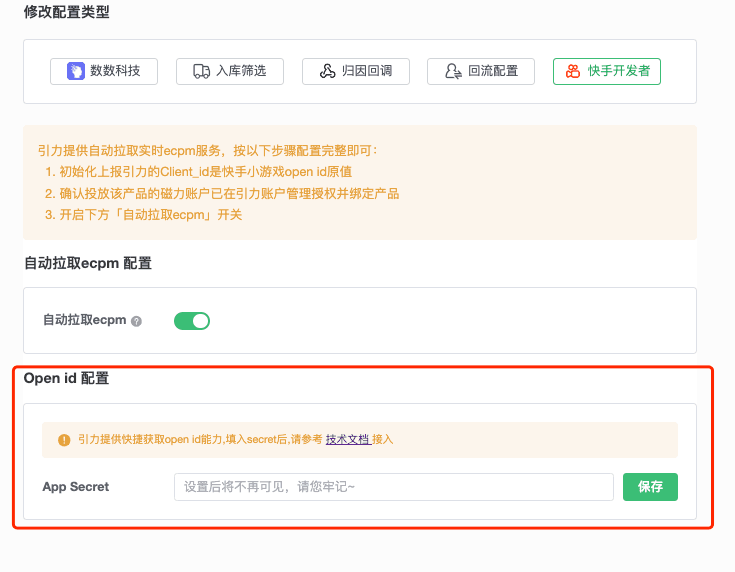Toggle the 自动拉取ecpm switch off

[192, 321]
